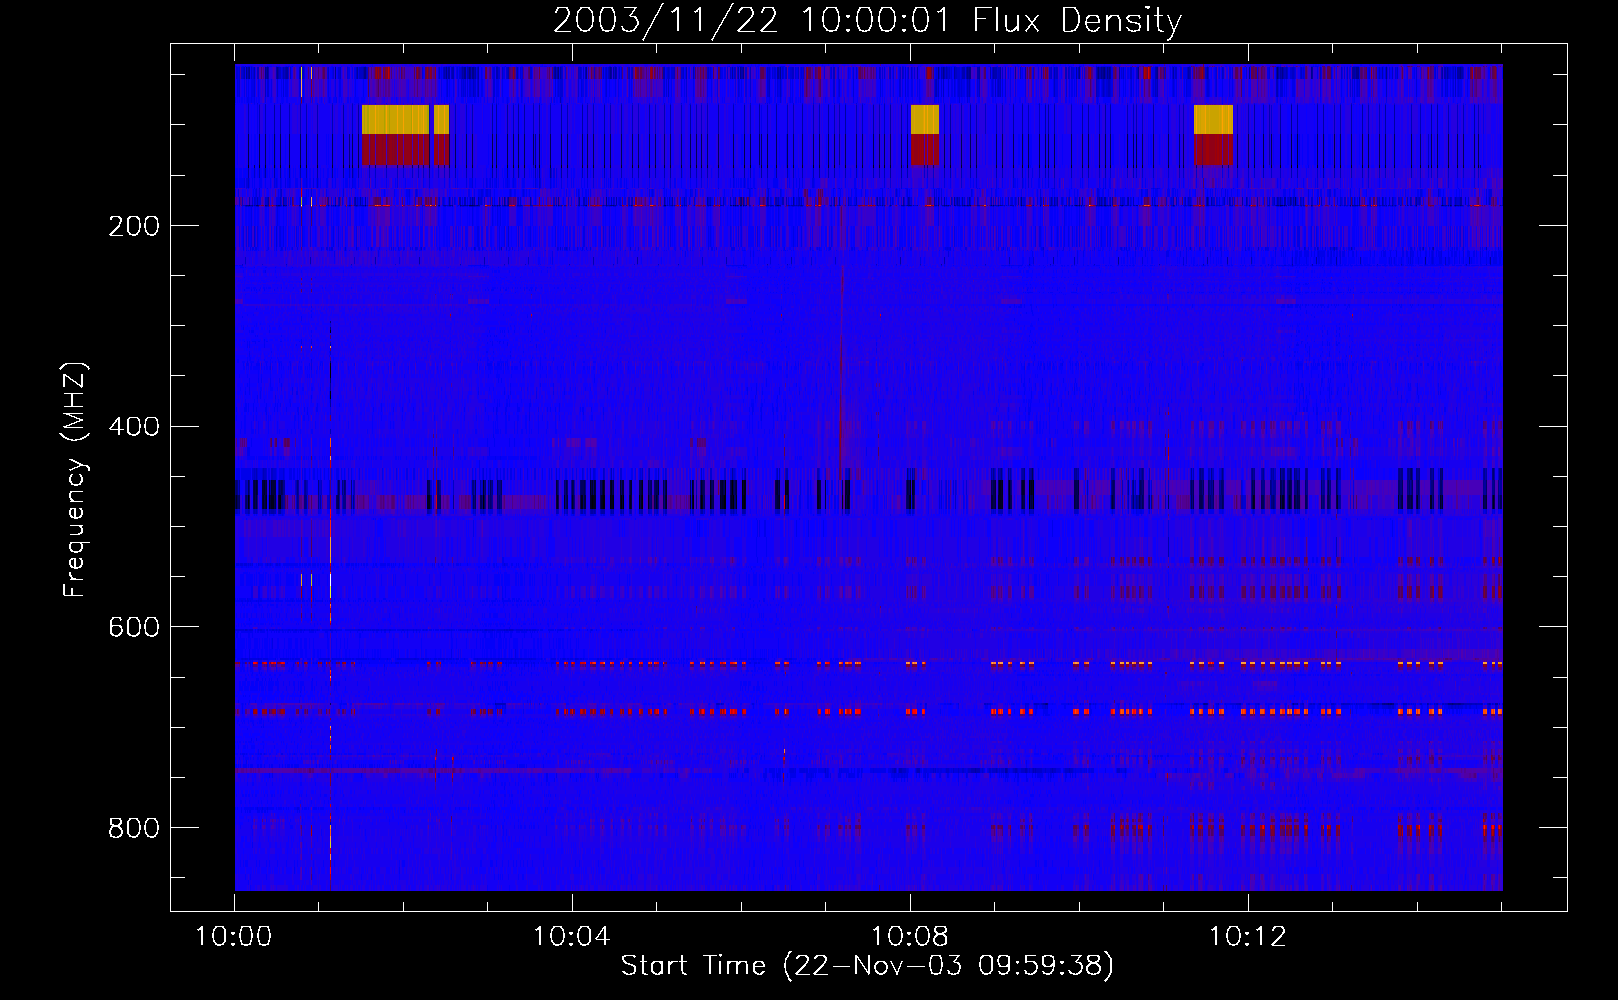Click the yellow burst block before 10:12
1618x1000 pixels.
1213,120
